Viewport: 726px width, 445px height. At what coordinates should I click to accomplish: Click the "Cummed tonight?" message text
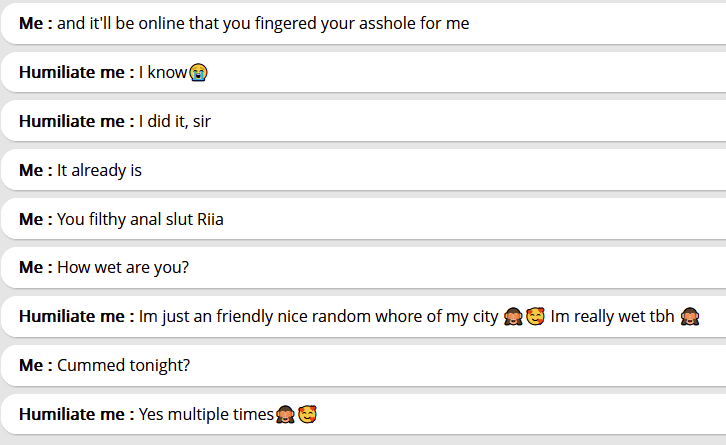click(123, 365)
